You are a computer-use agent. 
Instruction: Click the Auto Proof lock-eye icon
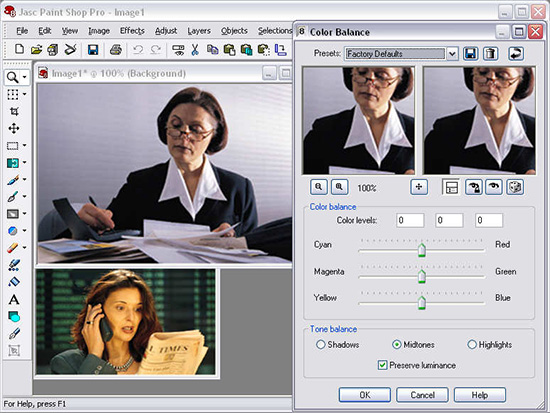pyautogui.click(x=474, y=187)
